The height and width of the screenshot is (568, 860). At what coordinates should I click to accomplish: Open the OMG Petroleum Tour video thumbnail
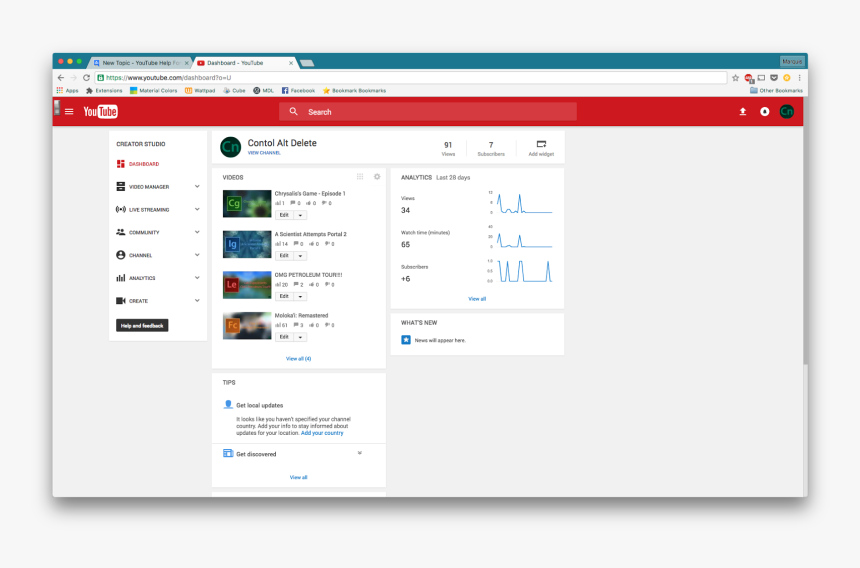(247, 285)
